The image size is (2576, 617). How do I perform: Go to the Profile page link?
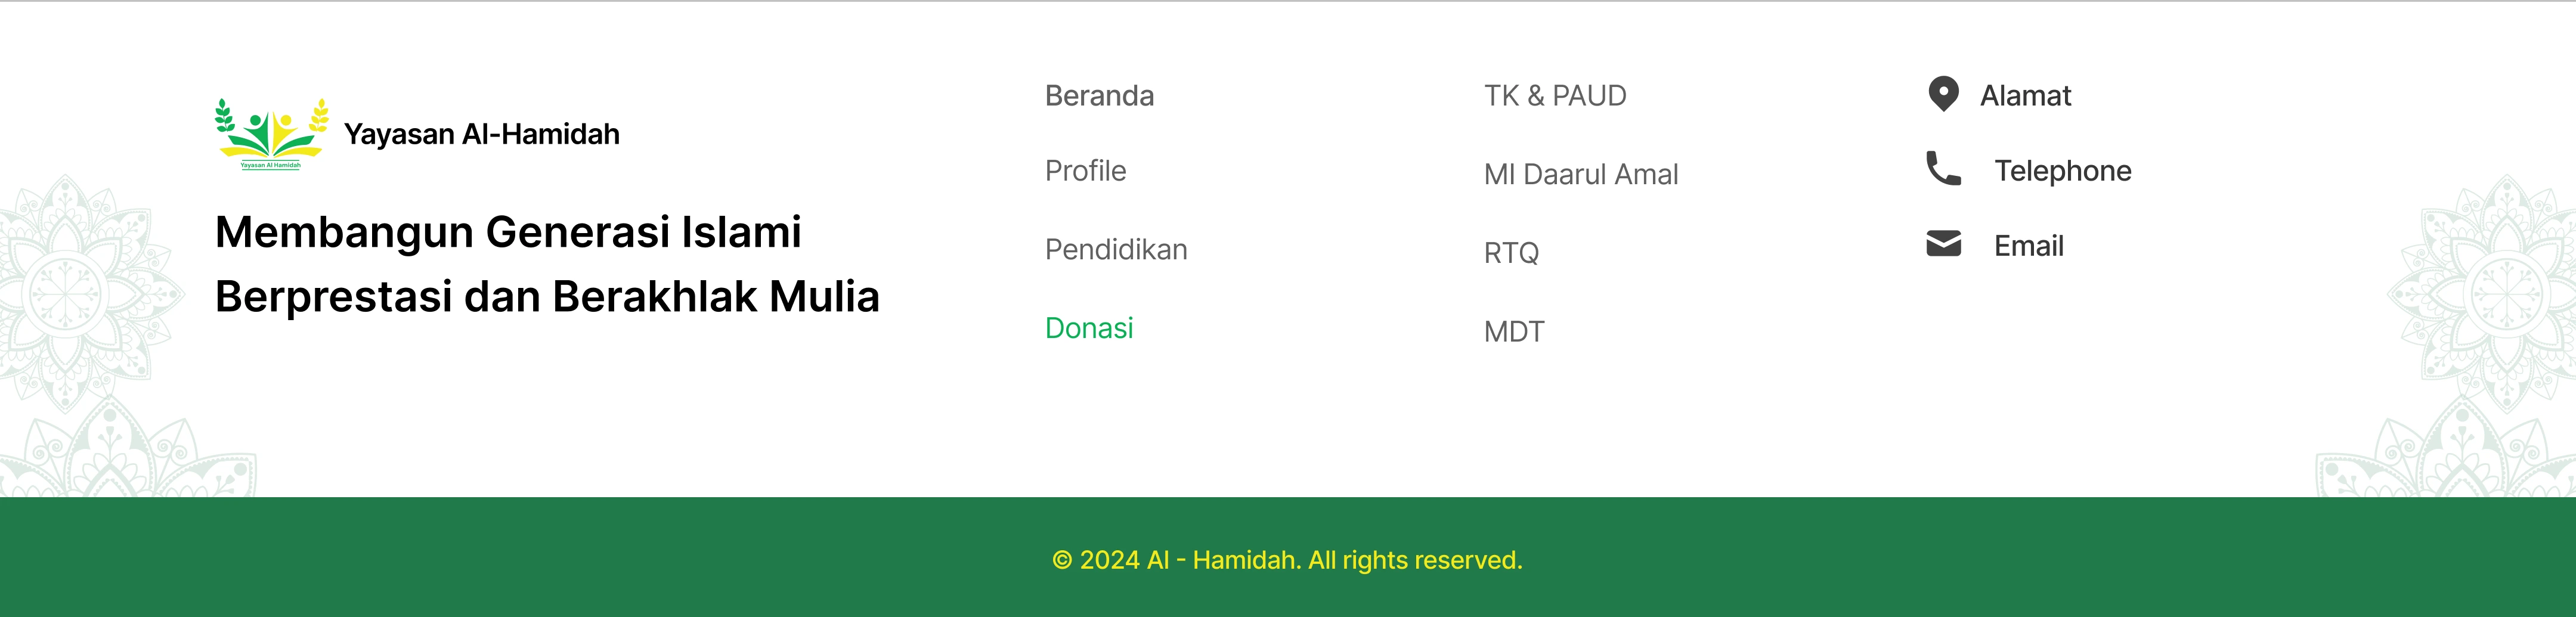point(1085,171)
